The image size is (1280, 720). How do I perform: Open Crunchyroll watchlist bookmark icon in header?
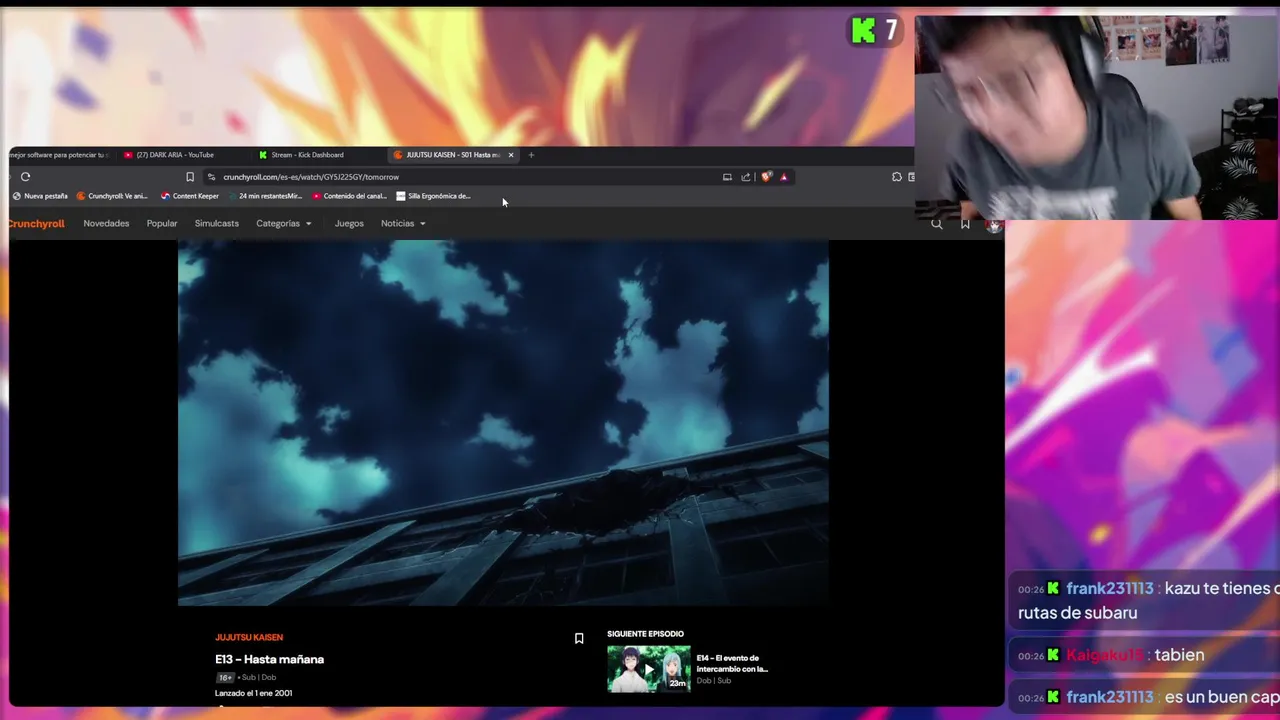[965, 224]
